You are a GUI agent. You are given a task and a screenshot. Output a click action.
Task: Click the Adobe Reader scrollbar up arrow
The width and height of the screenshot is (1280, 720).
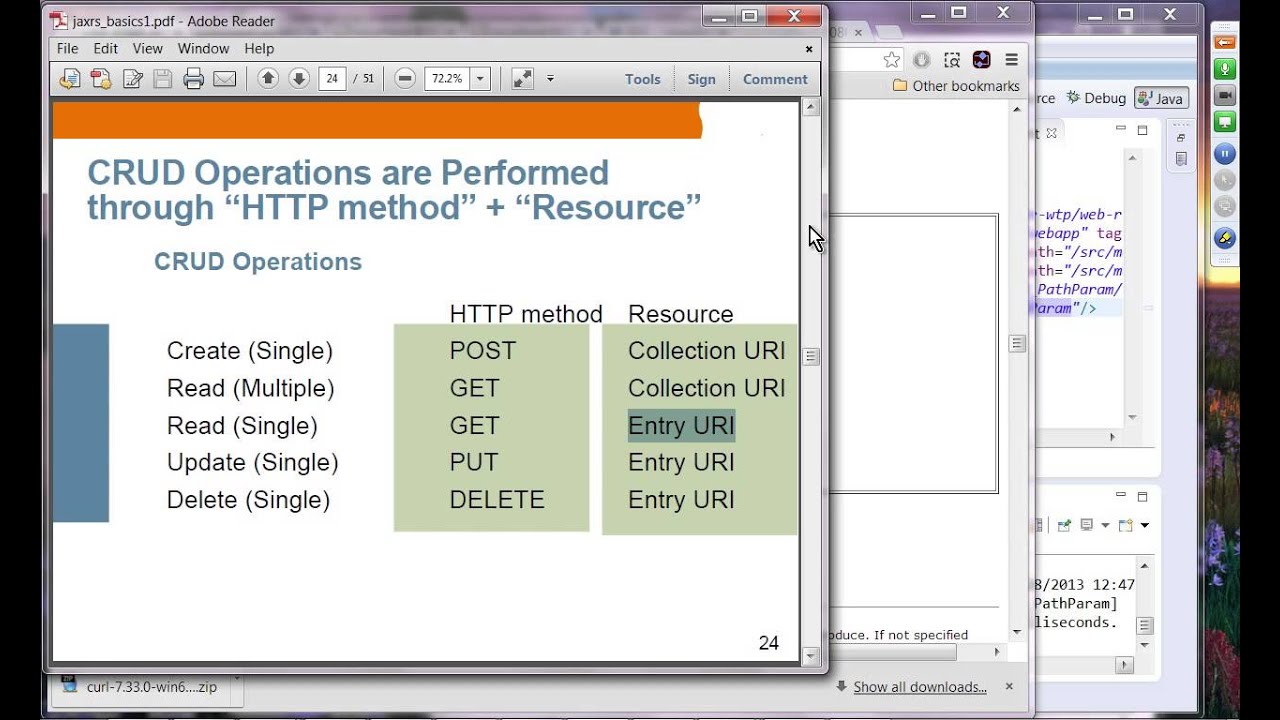811,107
